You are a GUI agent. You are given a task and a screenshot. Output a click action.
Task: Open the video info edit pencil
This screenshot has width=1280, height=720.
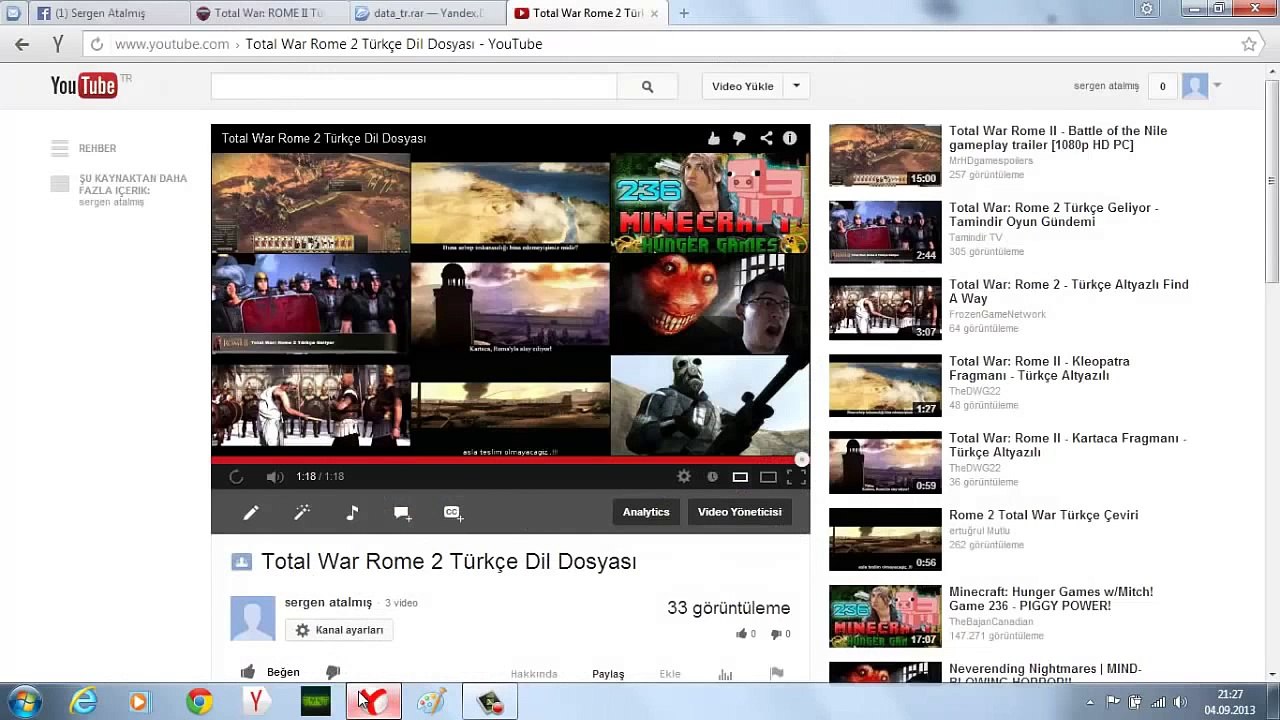[x=251, y=512]
